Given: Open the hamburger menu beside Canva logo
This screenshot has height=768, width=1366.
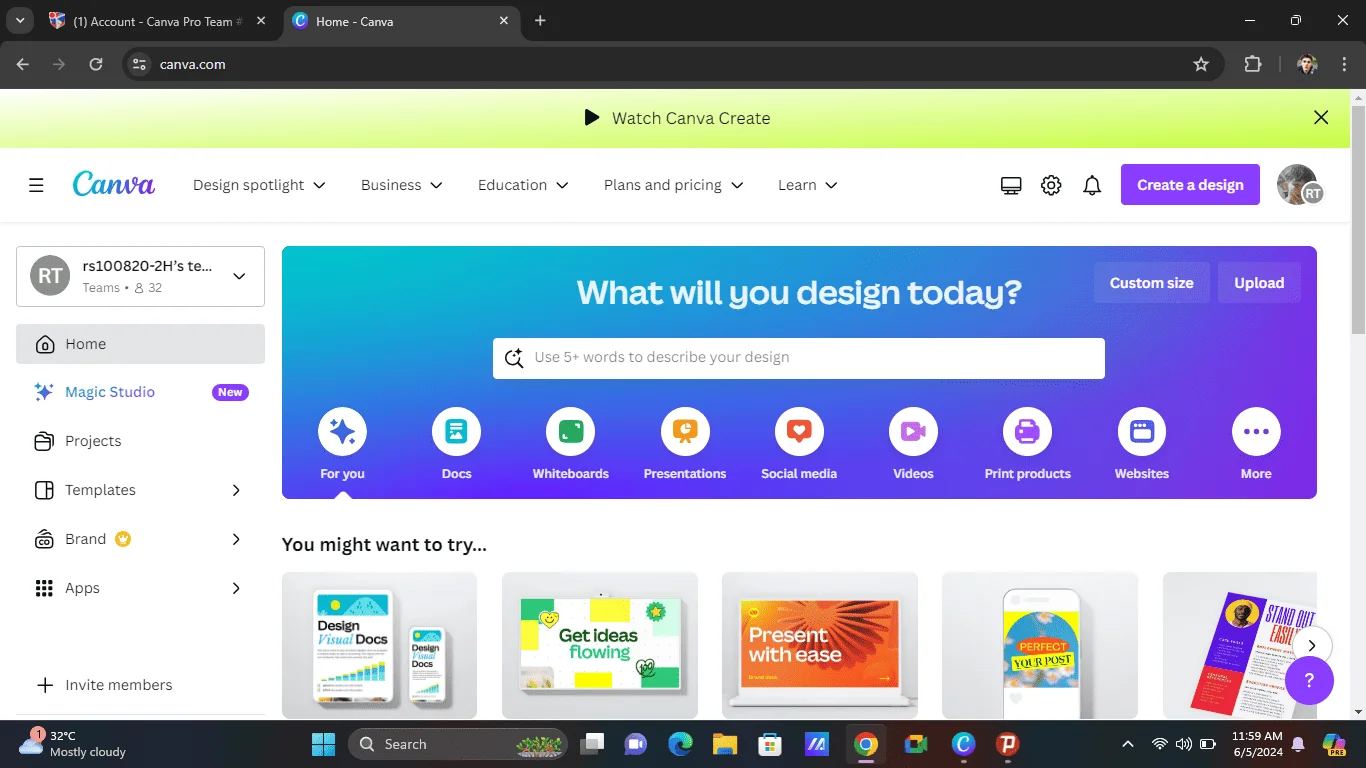Looking at the screenshot, I should [36, 185].
